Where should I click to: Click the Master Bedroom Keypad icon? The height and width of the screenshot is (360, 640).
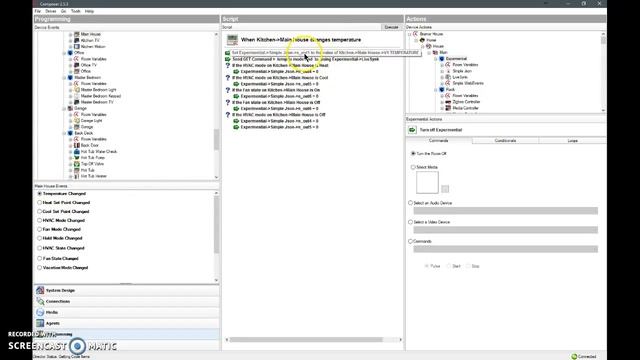(x=76, y=96)
